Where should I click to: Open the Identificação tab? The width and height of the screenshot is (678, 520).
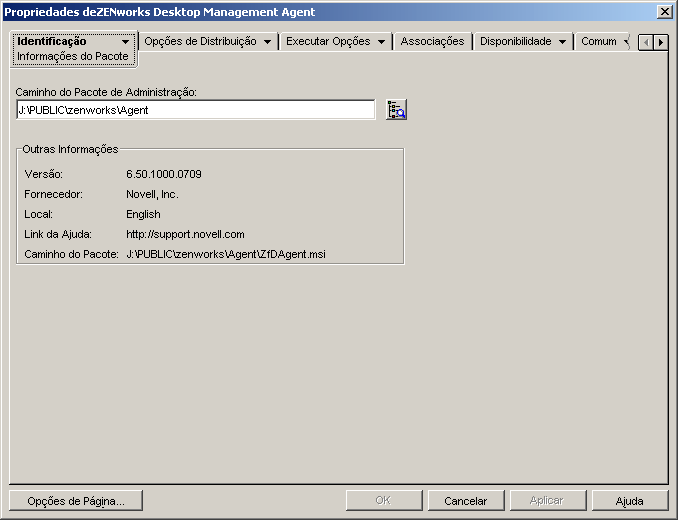[x=51, y=41]
